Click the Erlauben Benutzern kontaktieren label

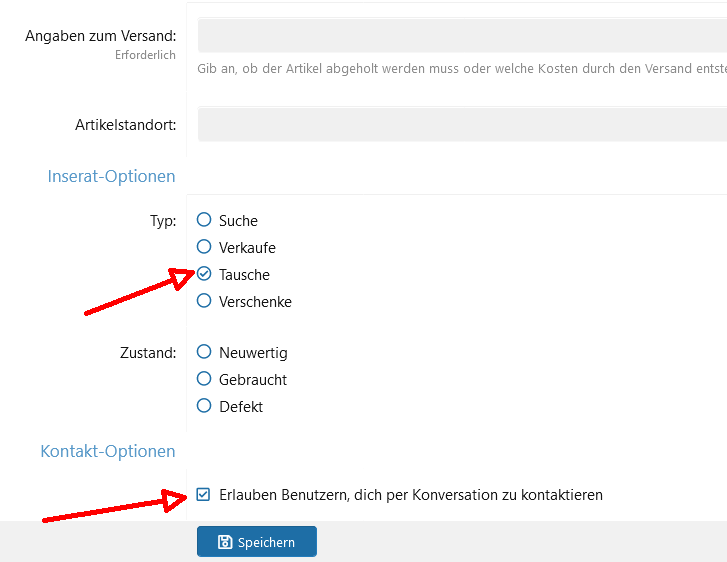click(411, 495)
